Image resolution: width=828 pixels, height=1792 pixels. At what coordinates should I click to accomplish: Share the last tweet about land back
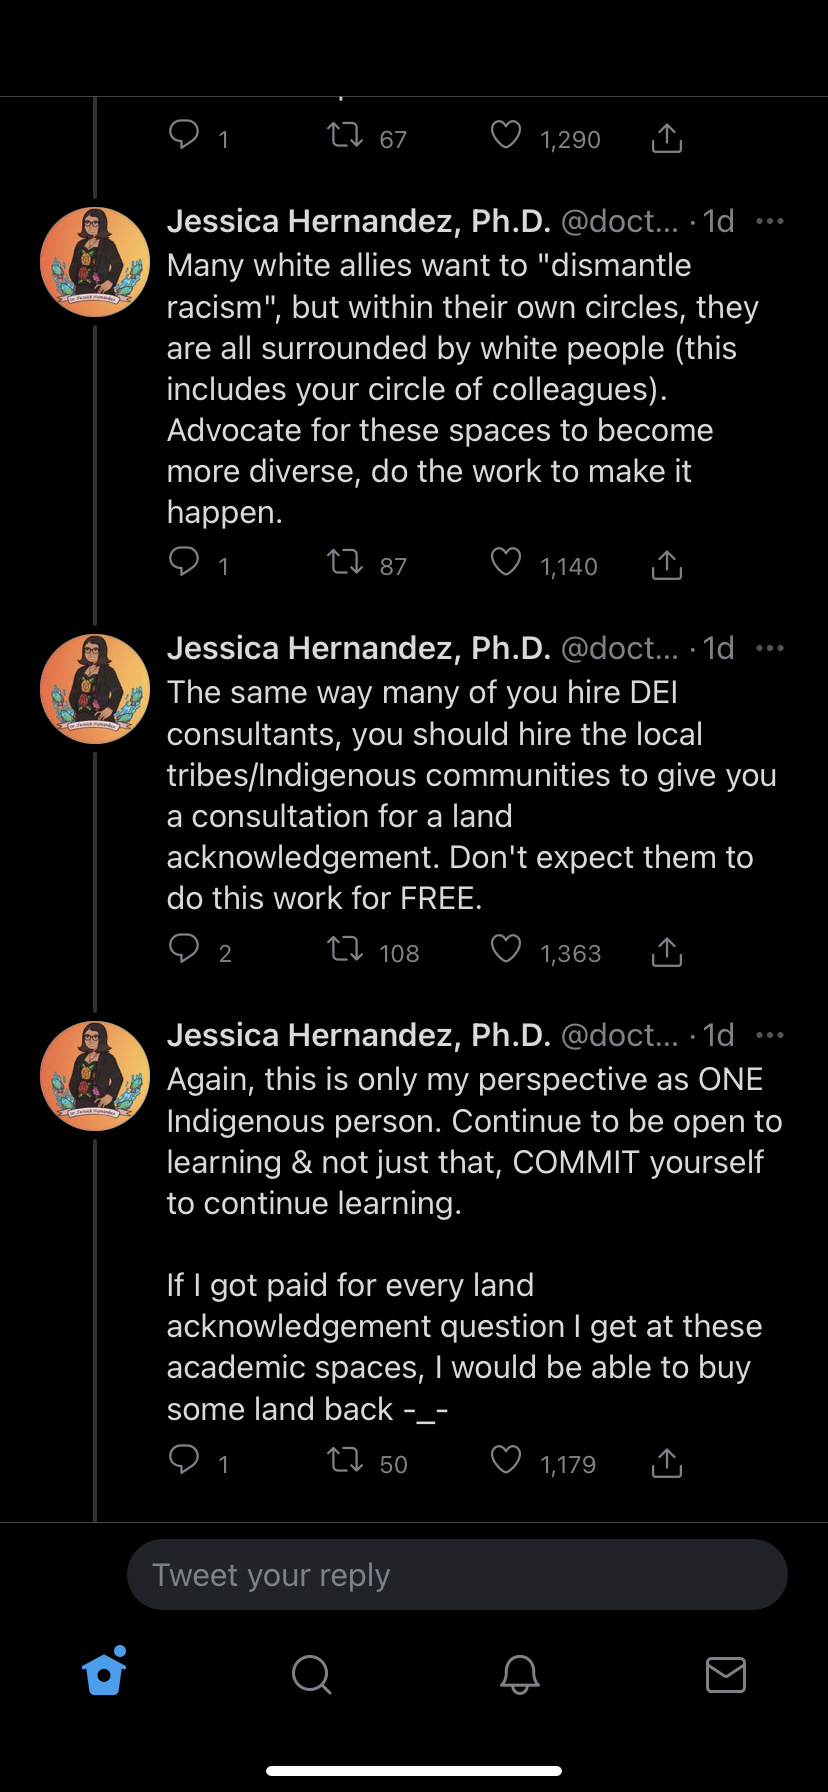point(667,1463)
